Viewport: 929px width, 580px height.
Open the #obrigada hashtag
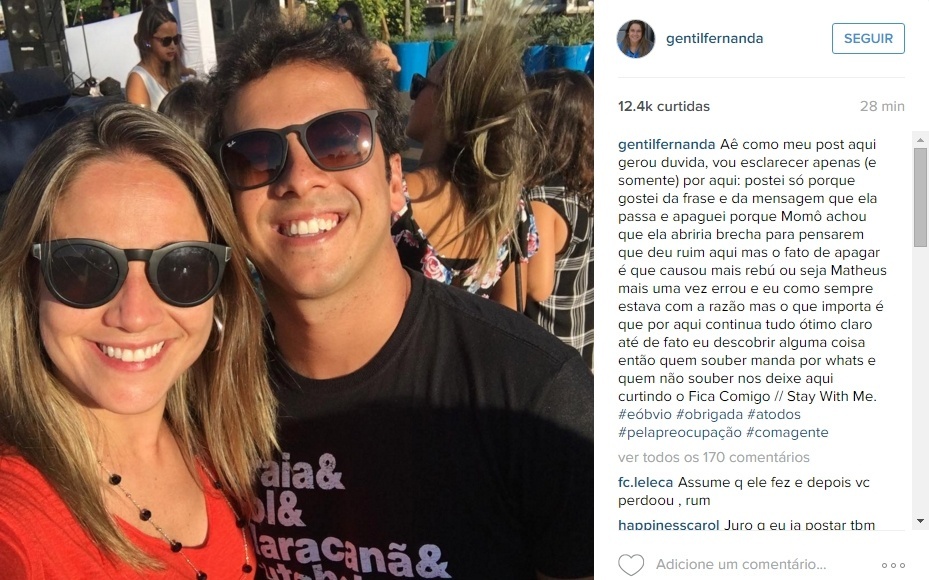709,414
